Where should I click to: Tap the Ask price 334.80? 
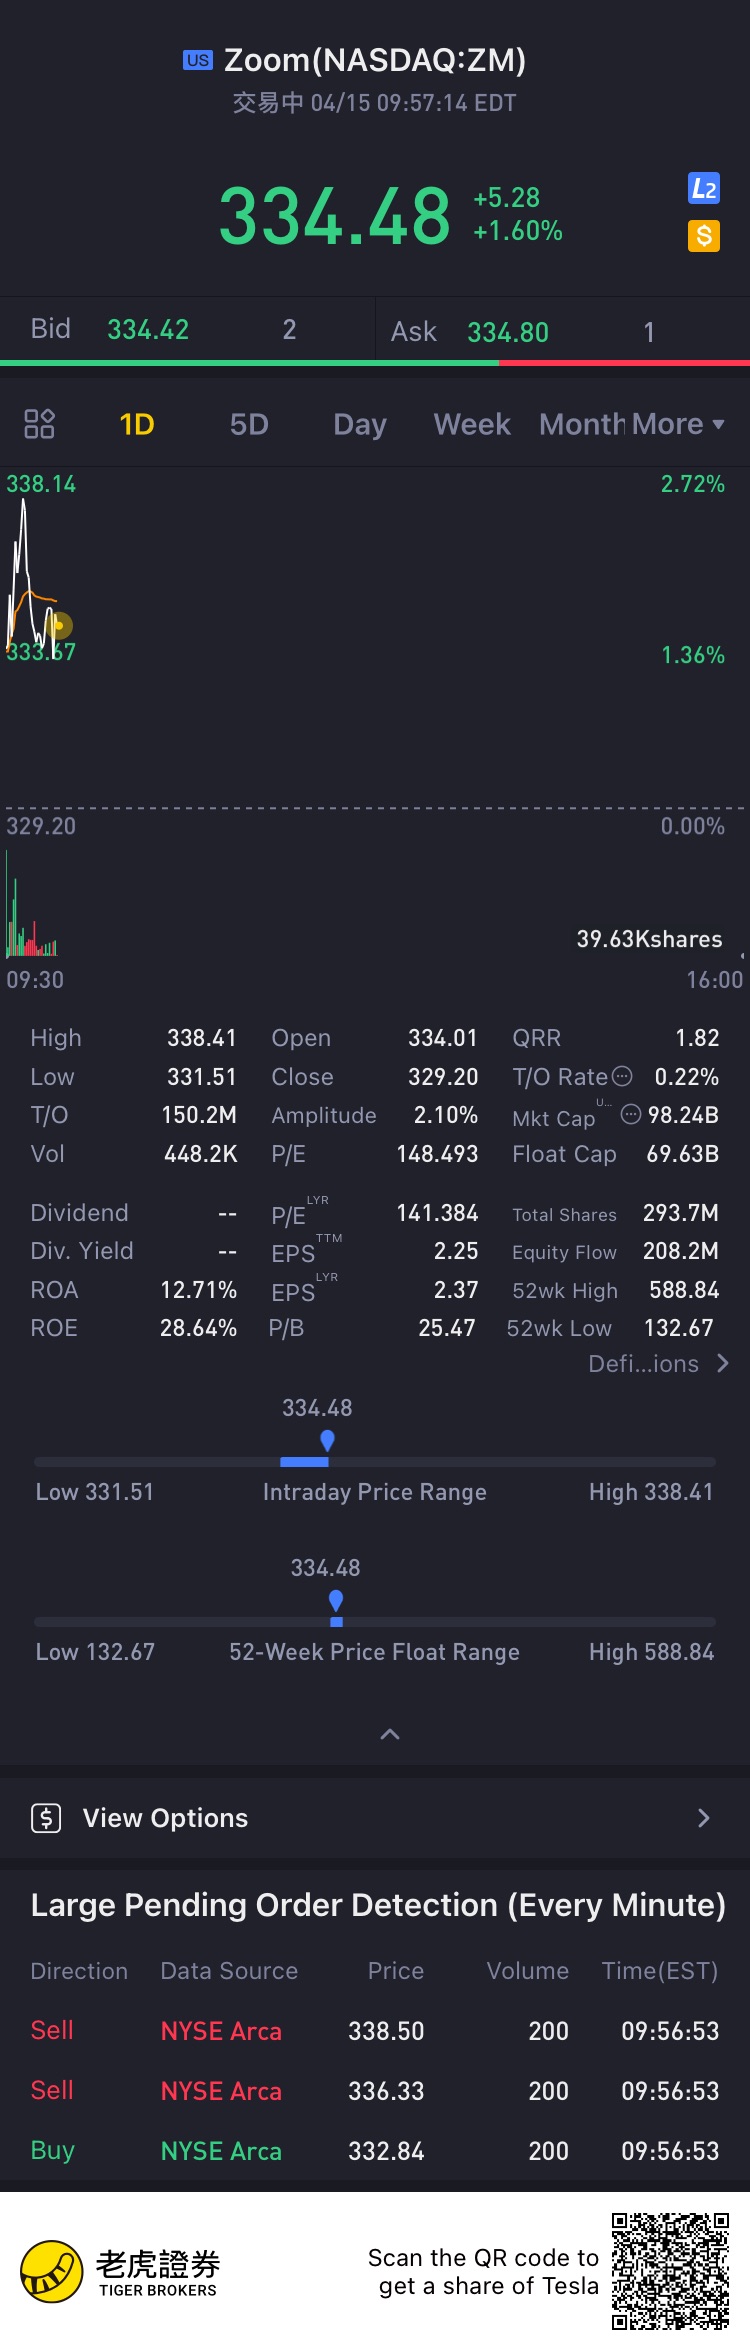click(508, 332)
